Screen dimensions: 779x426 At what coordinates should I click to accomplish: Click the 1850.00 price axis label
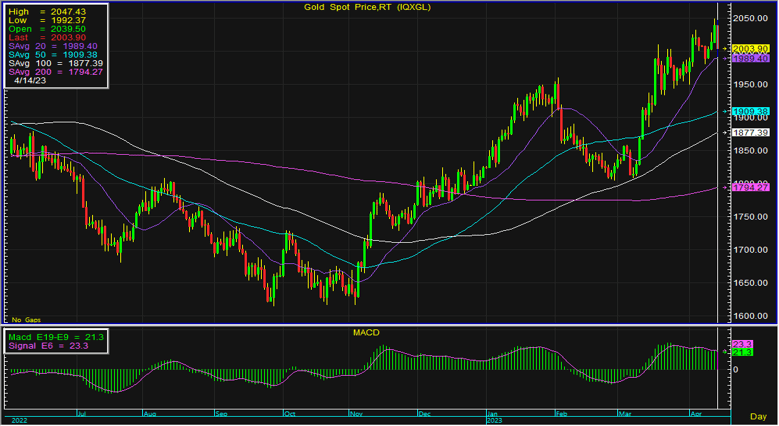point(751,151)
